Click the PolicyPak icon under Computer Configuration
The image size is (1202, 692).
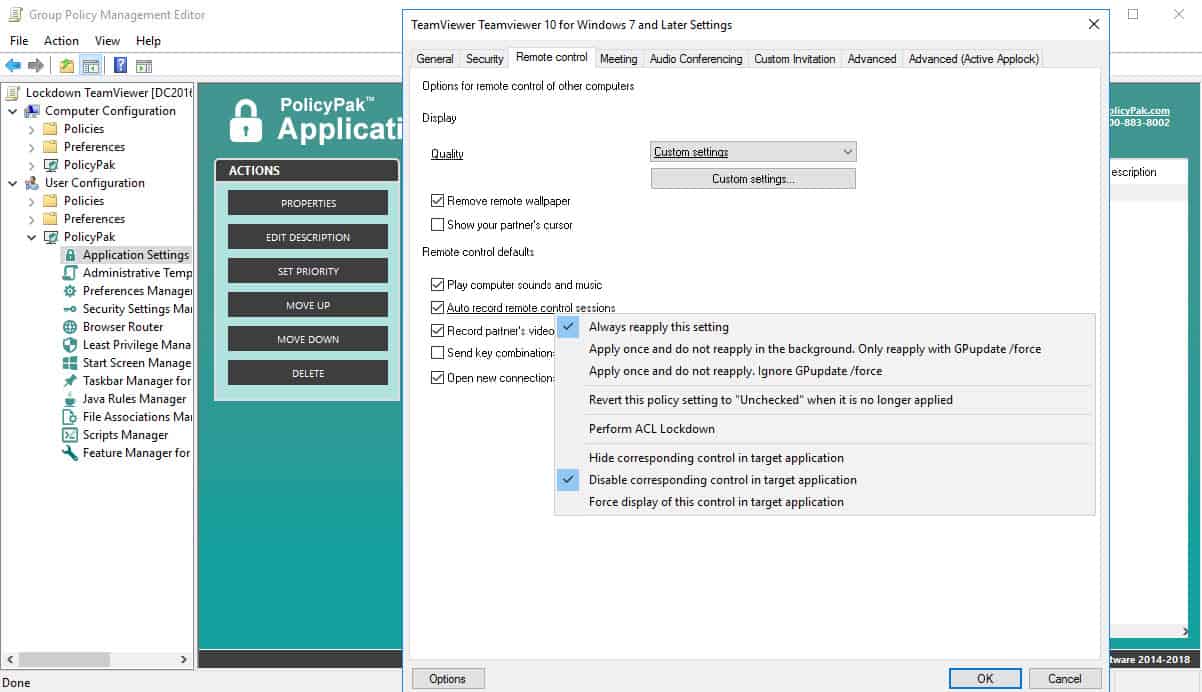coord(50,165)
